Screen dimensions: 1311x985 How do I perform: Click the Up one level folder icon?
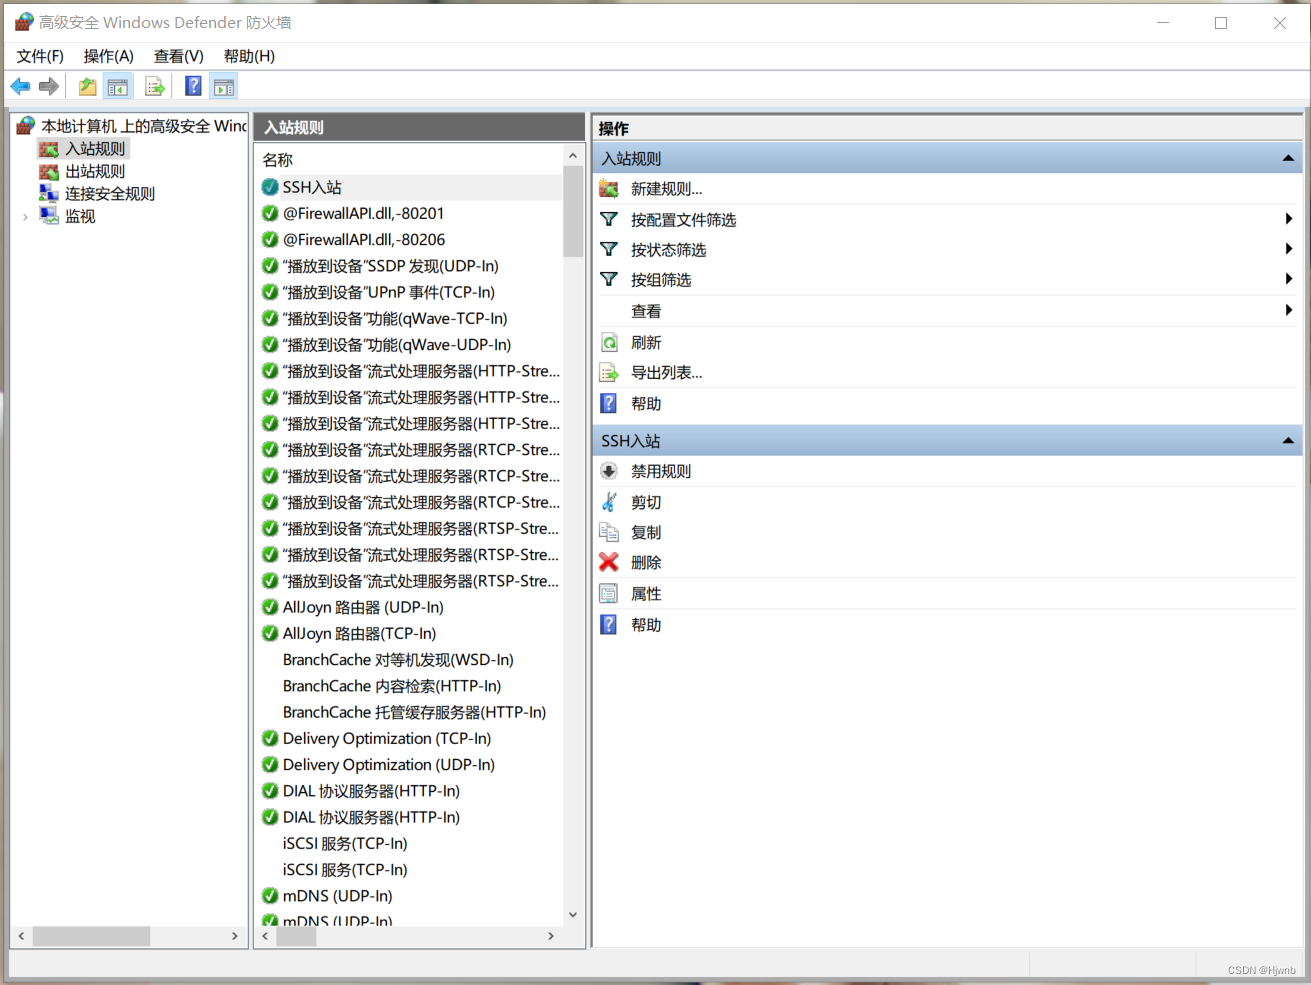88,87
